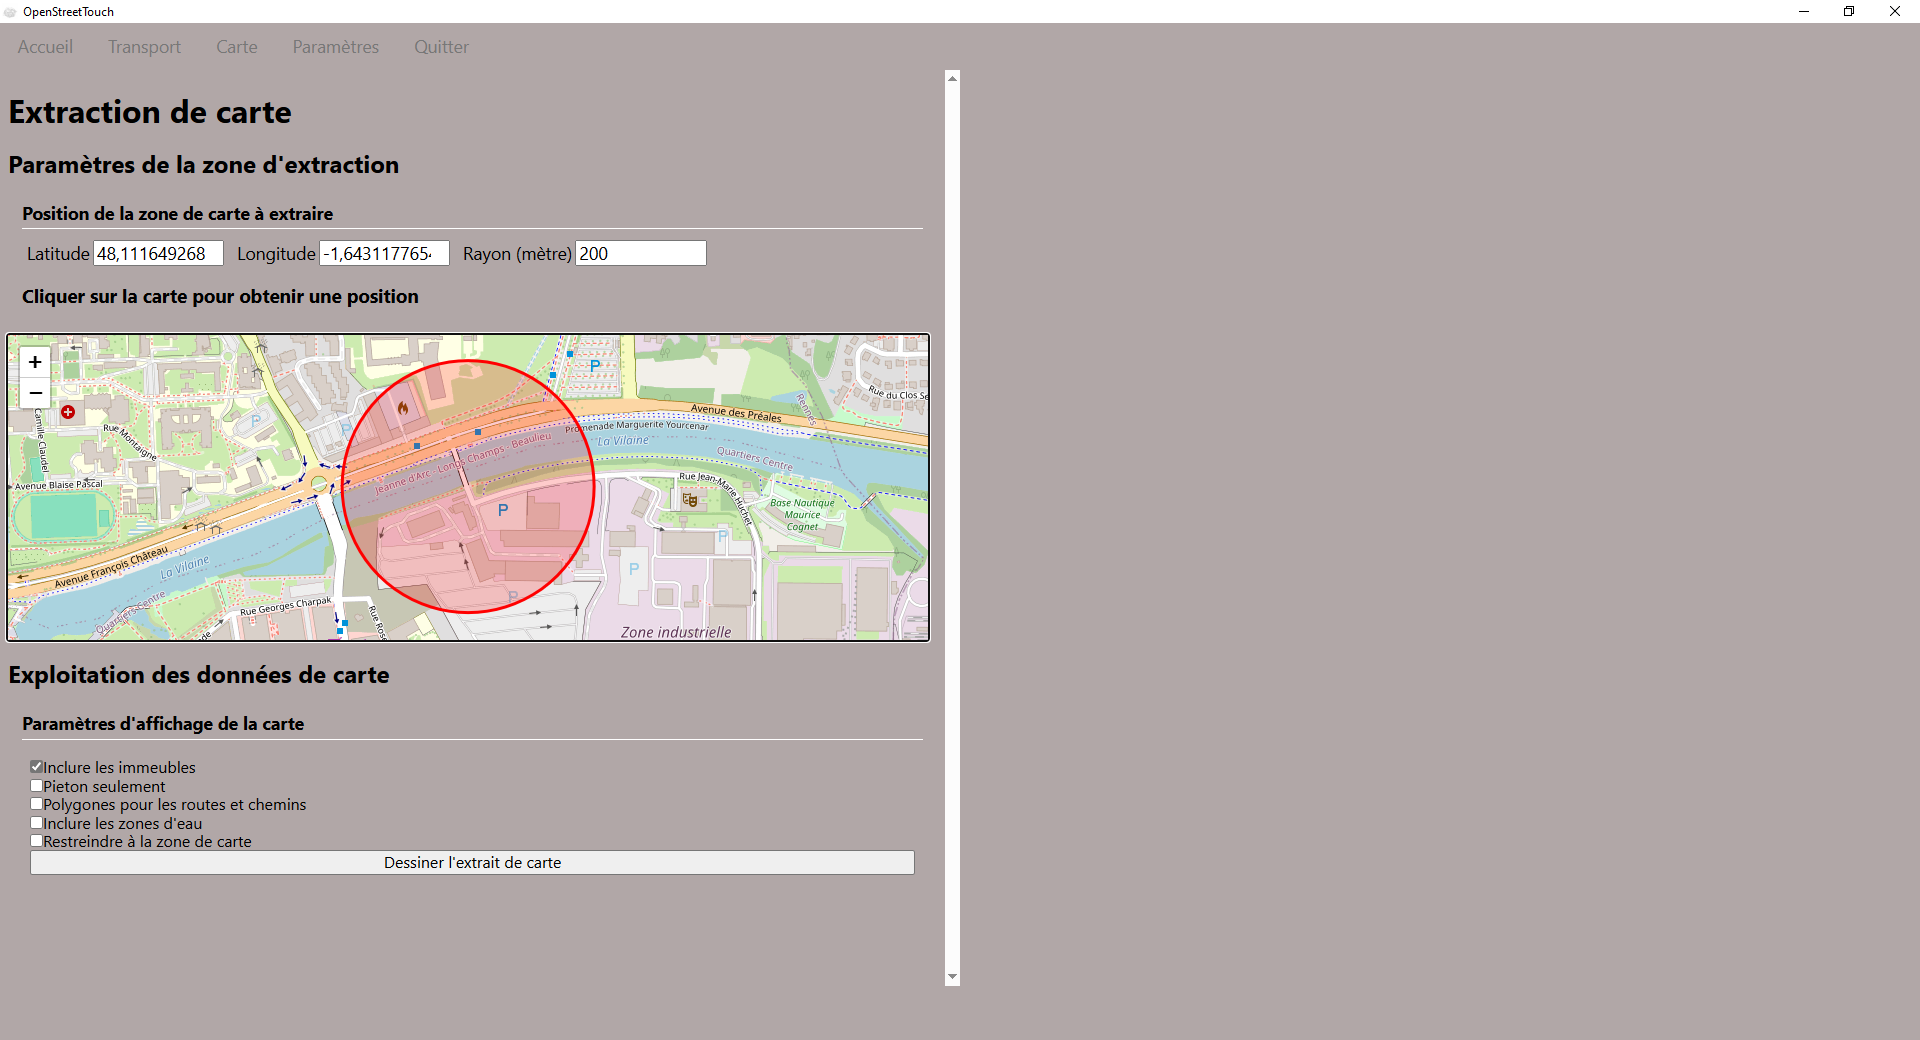Zoom in on the map with plus button
The width and height of the screenshot is (1920, 1040).
35,362
